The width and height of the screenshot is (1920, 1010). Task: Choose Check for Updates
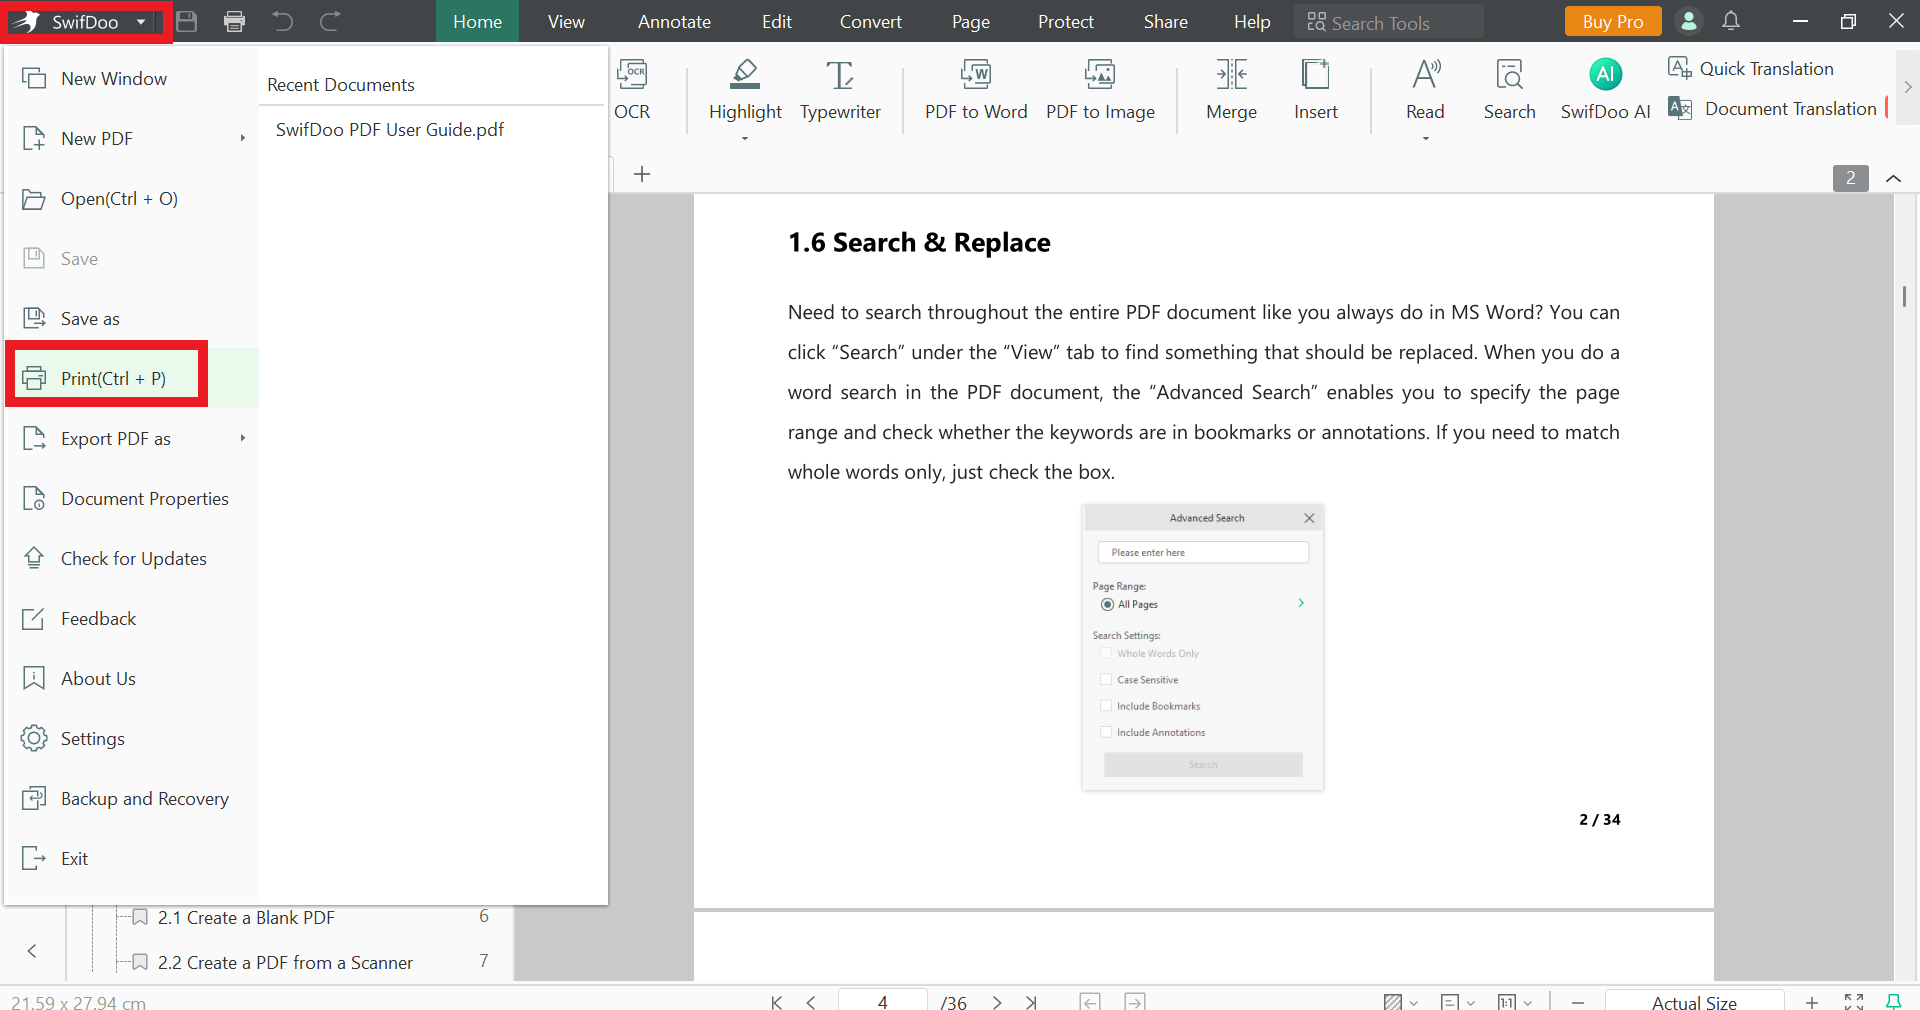[131, 559]
